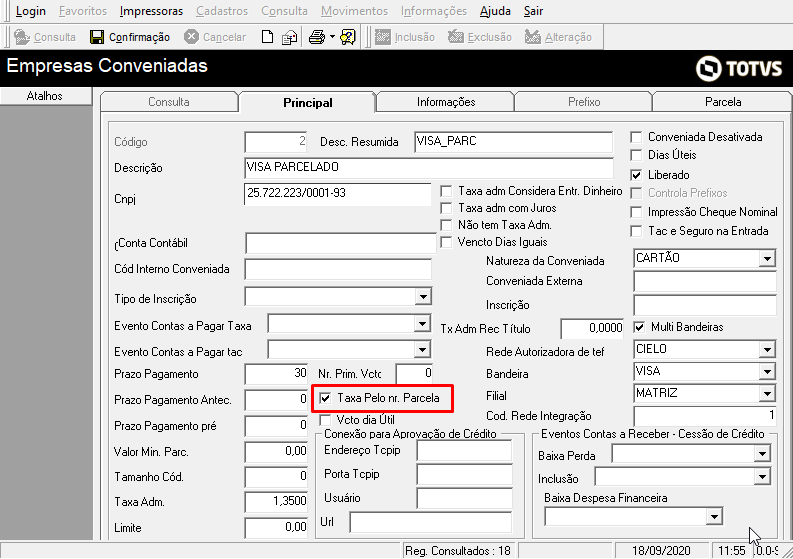Image resolution: width=793 pixels, height=559 pixels.
Task: Expand Rede Autorizadora de tef dropdown
Action: (767, 350)
